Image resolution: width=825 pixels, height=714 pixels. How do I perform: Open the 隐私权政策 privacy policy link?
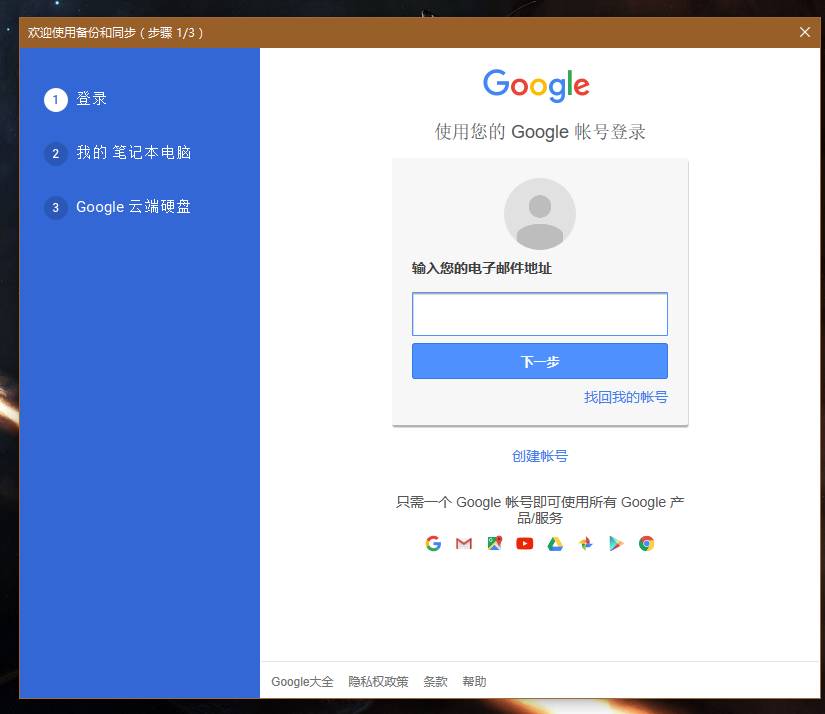(378, 681)
